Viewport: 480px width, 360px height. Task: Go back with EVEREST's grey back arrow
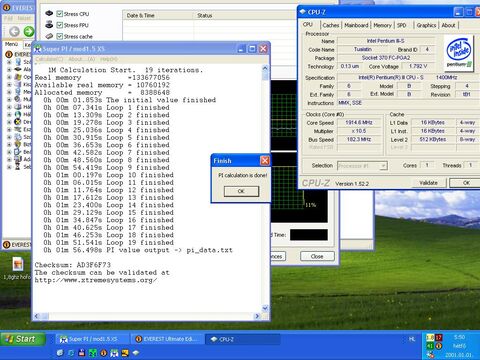pos(14,32)
